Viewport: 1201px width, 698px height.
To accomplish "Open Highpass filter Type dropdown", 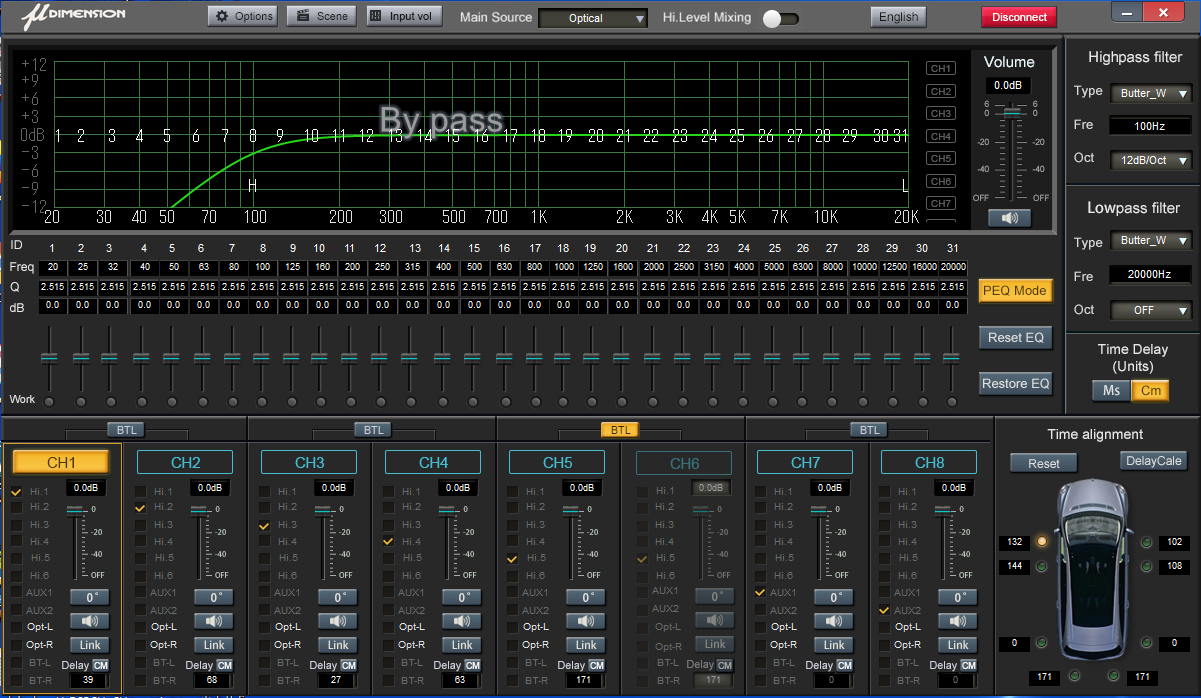I will tap(1151, 93).
